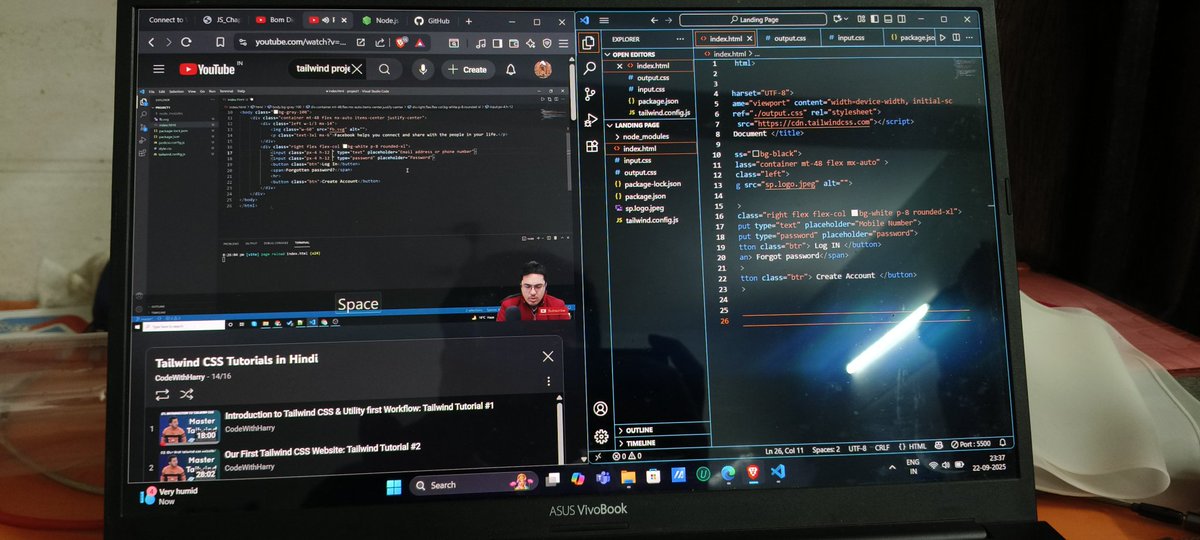The image size is (1200, 540).
Task: Open the YouTube guide hamburger menu
Action: coord(158,69)
